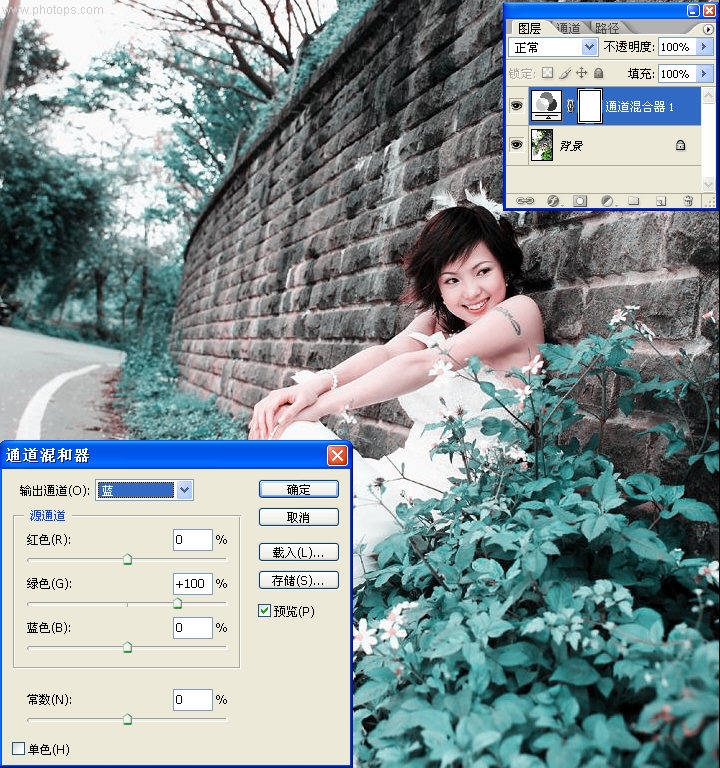Click the 常数(N) slider handle

click(127, 719)
